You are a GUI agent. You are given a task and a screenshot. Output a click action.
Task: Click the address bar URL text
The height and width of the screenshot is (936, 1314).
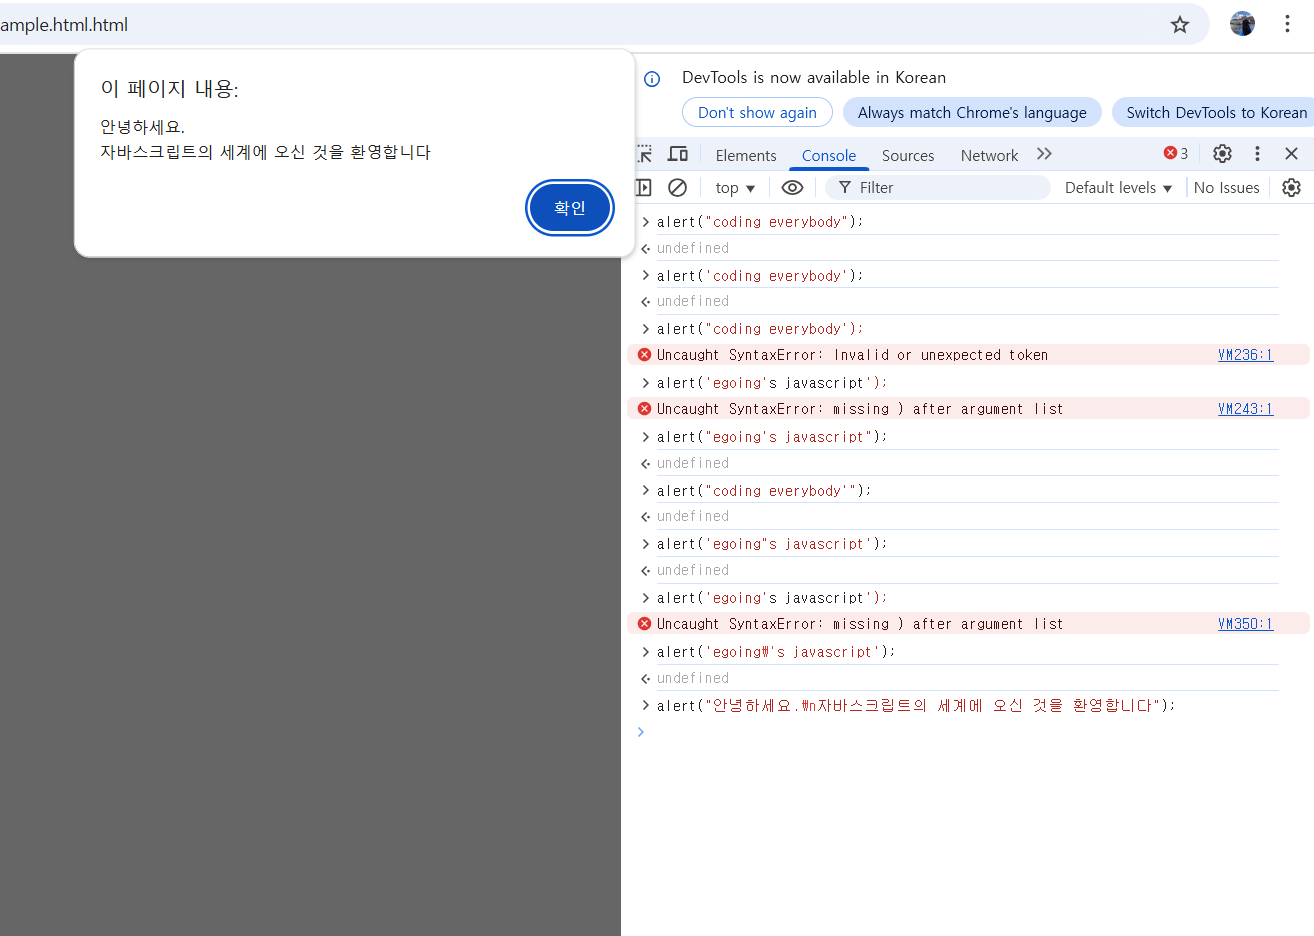64,25
